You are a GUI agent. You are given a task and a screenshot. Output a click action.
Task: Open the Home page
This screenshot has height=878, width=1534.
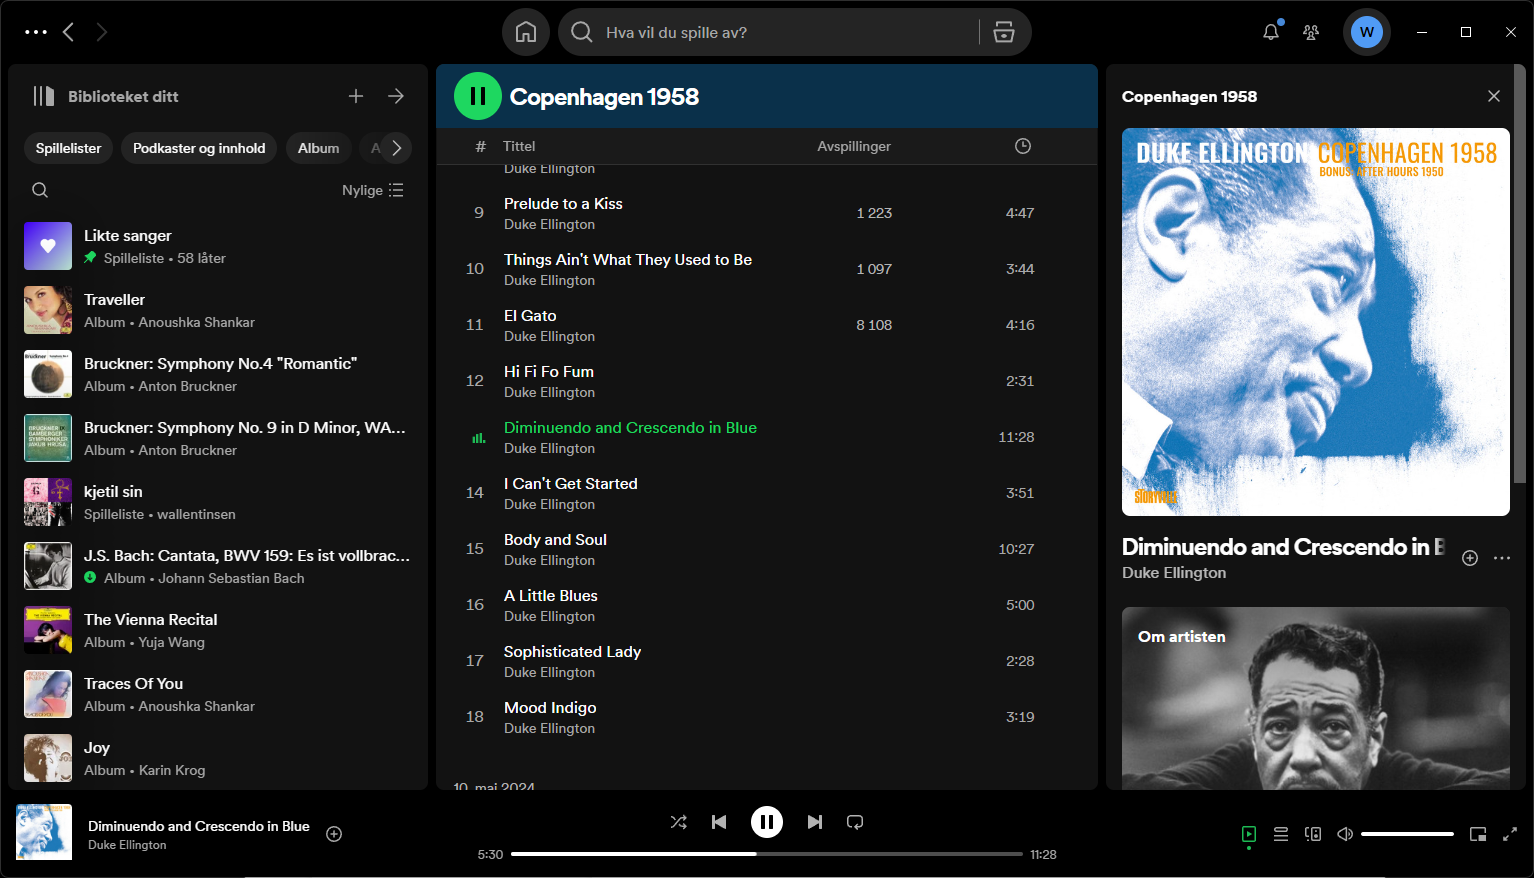(x=526, y=32)
